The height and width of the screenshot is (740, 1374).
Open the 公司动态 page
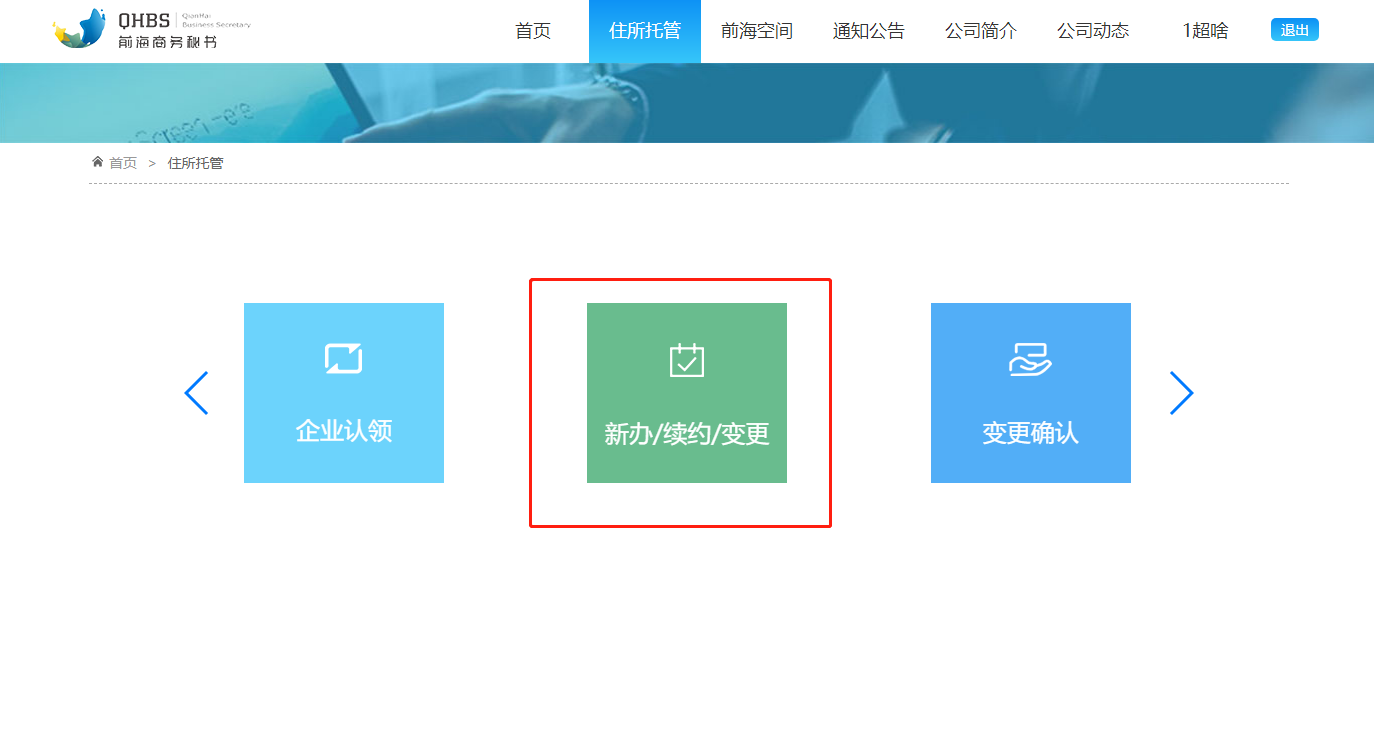click(x=1092, y=31)
